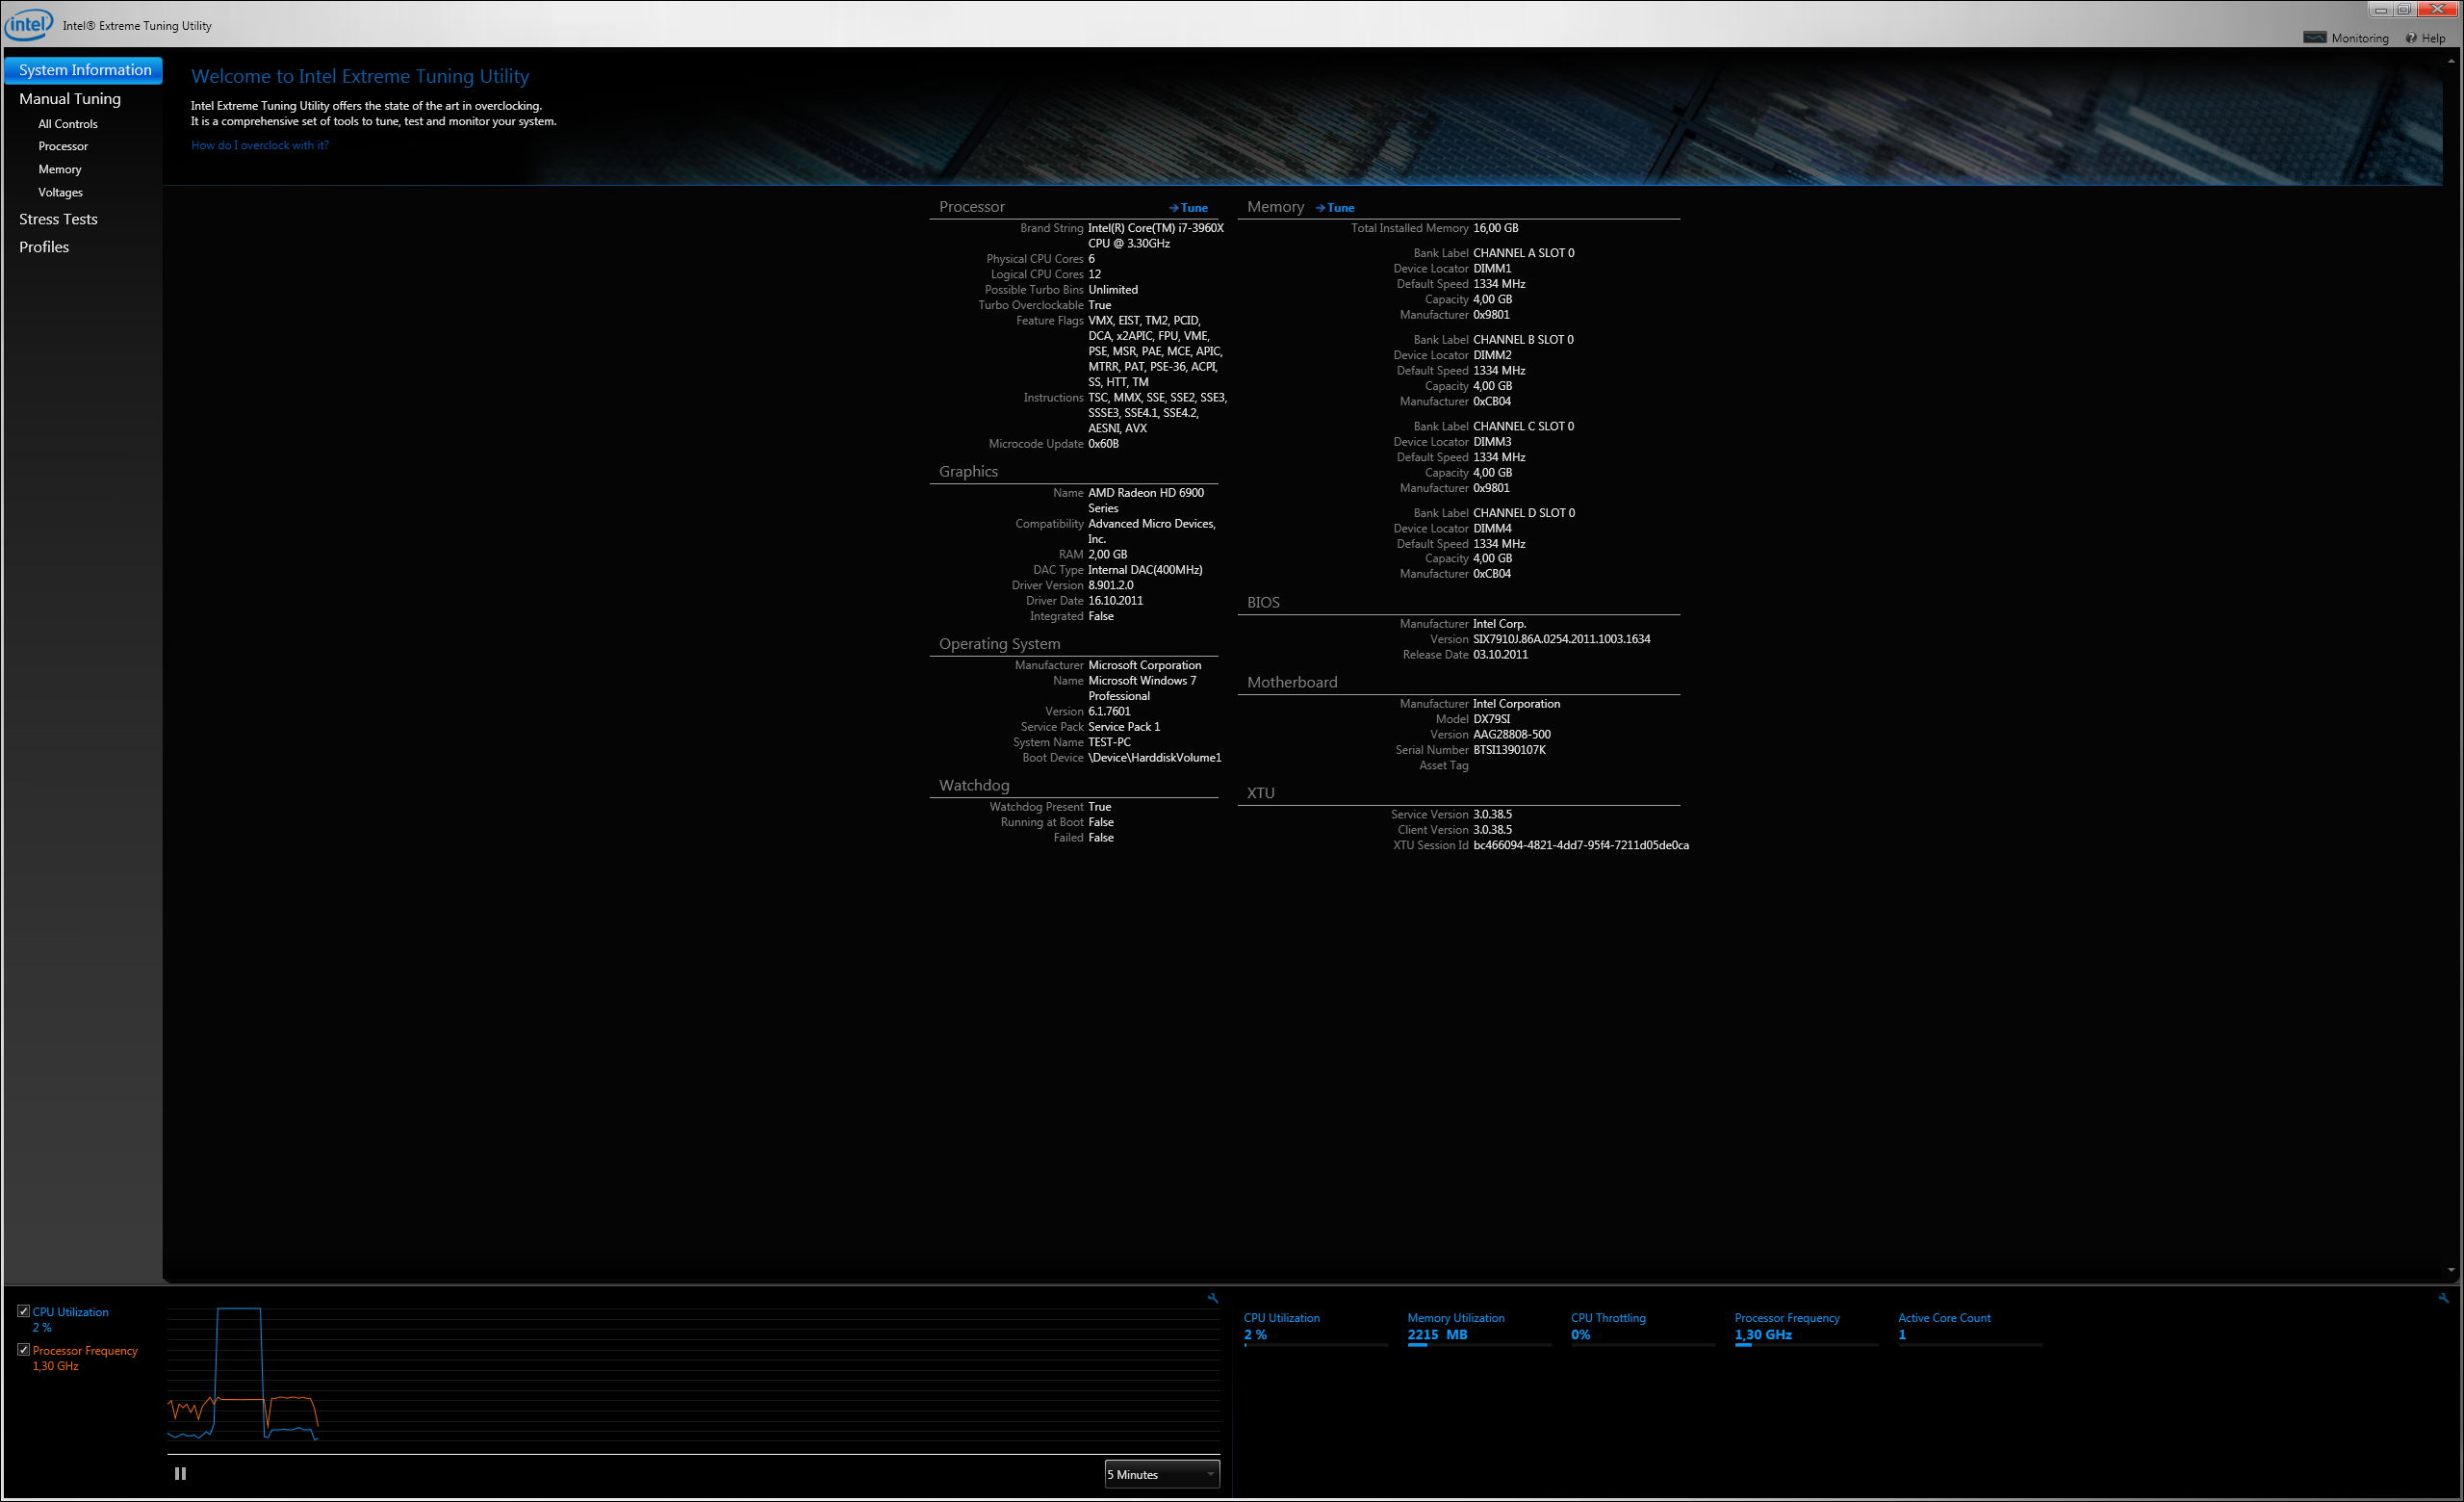Select the System Information tab
2464x1502 pixels.
(x=84, y=70)
